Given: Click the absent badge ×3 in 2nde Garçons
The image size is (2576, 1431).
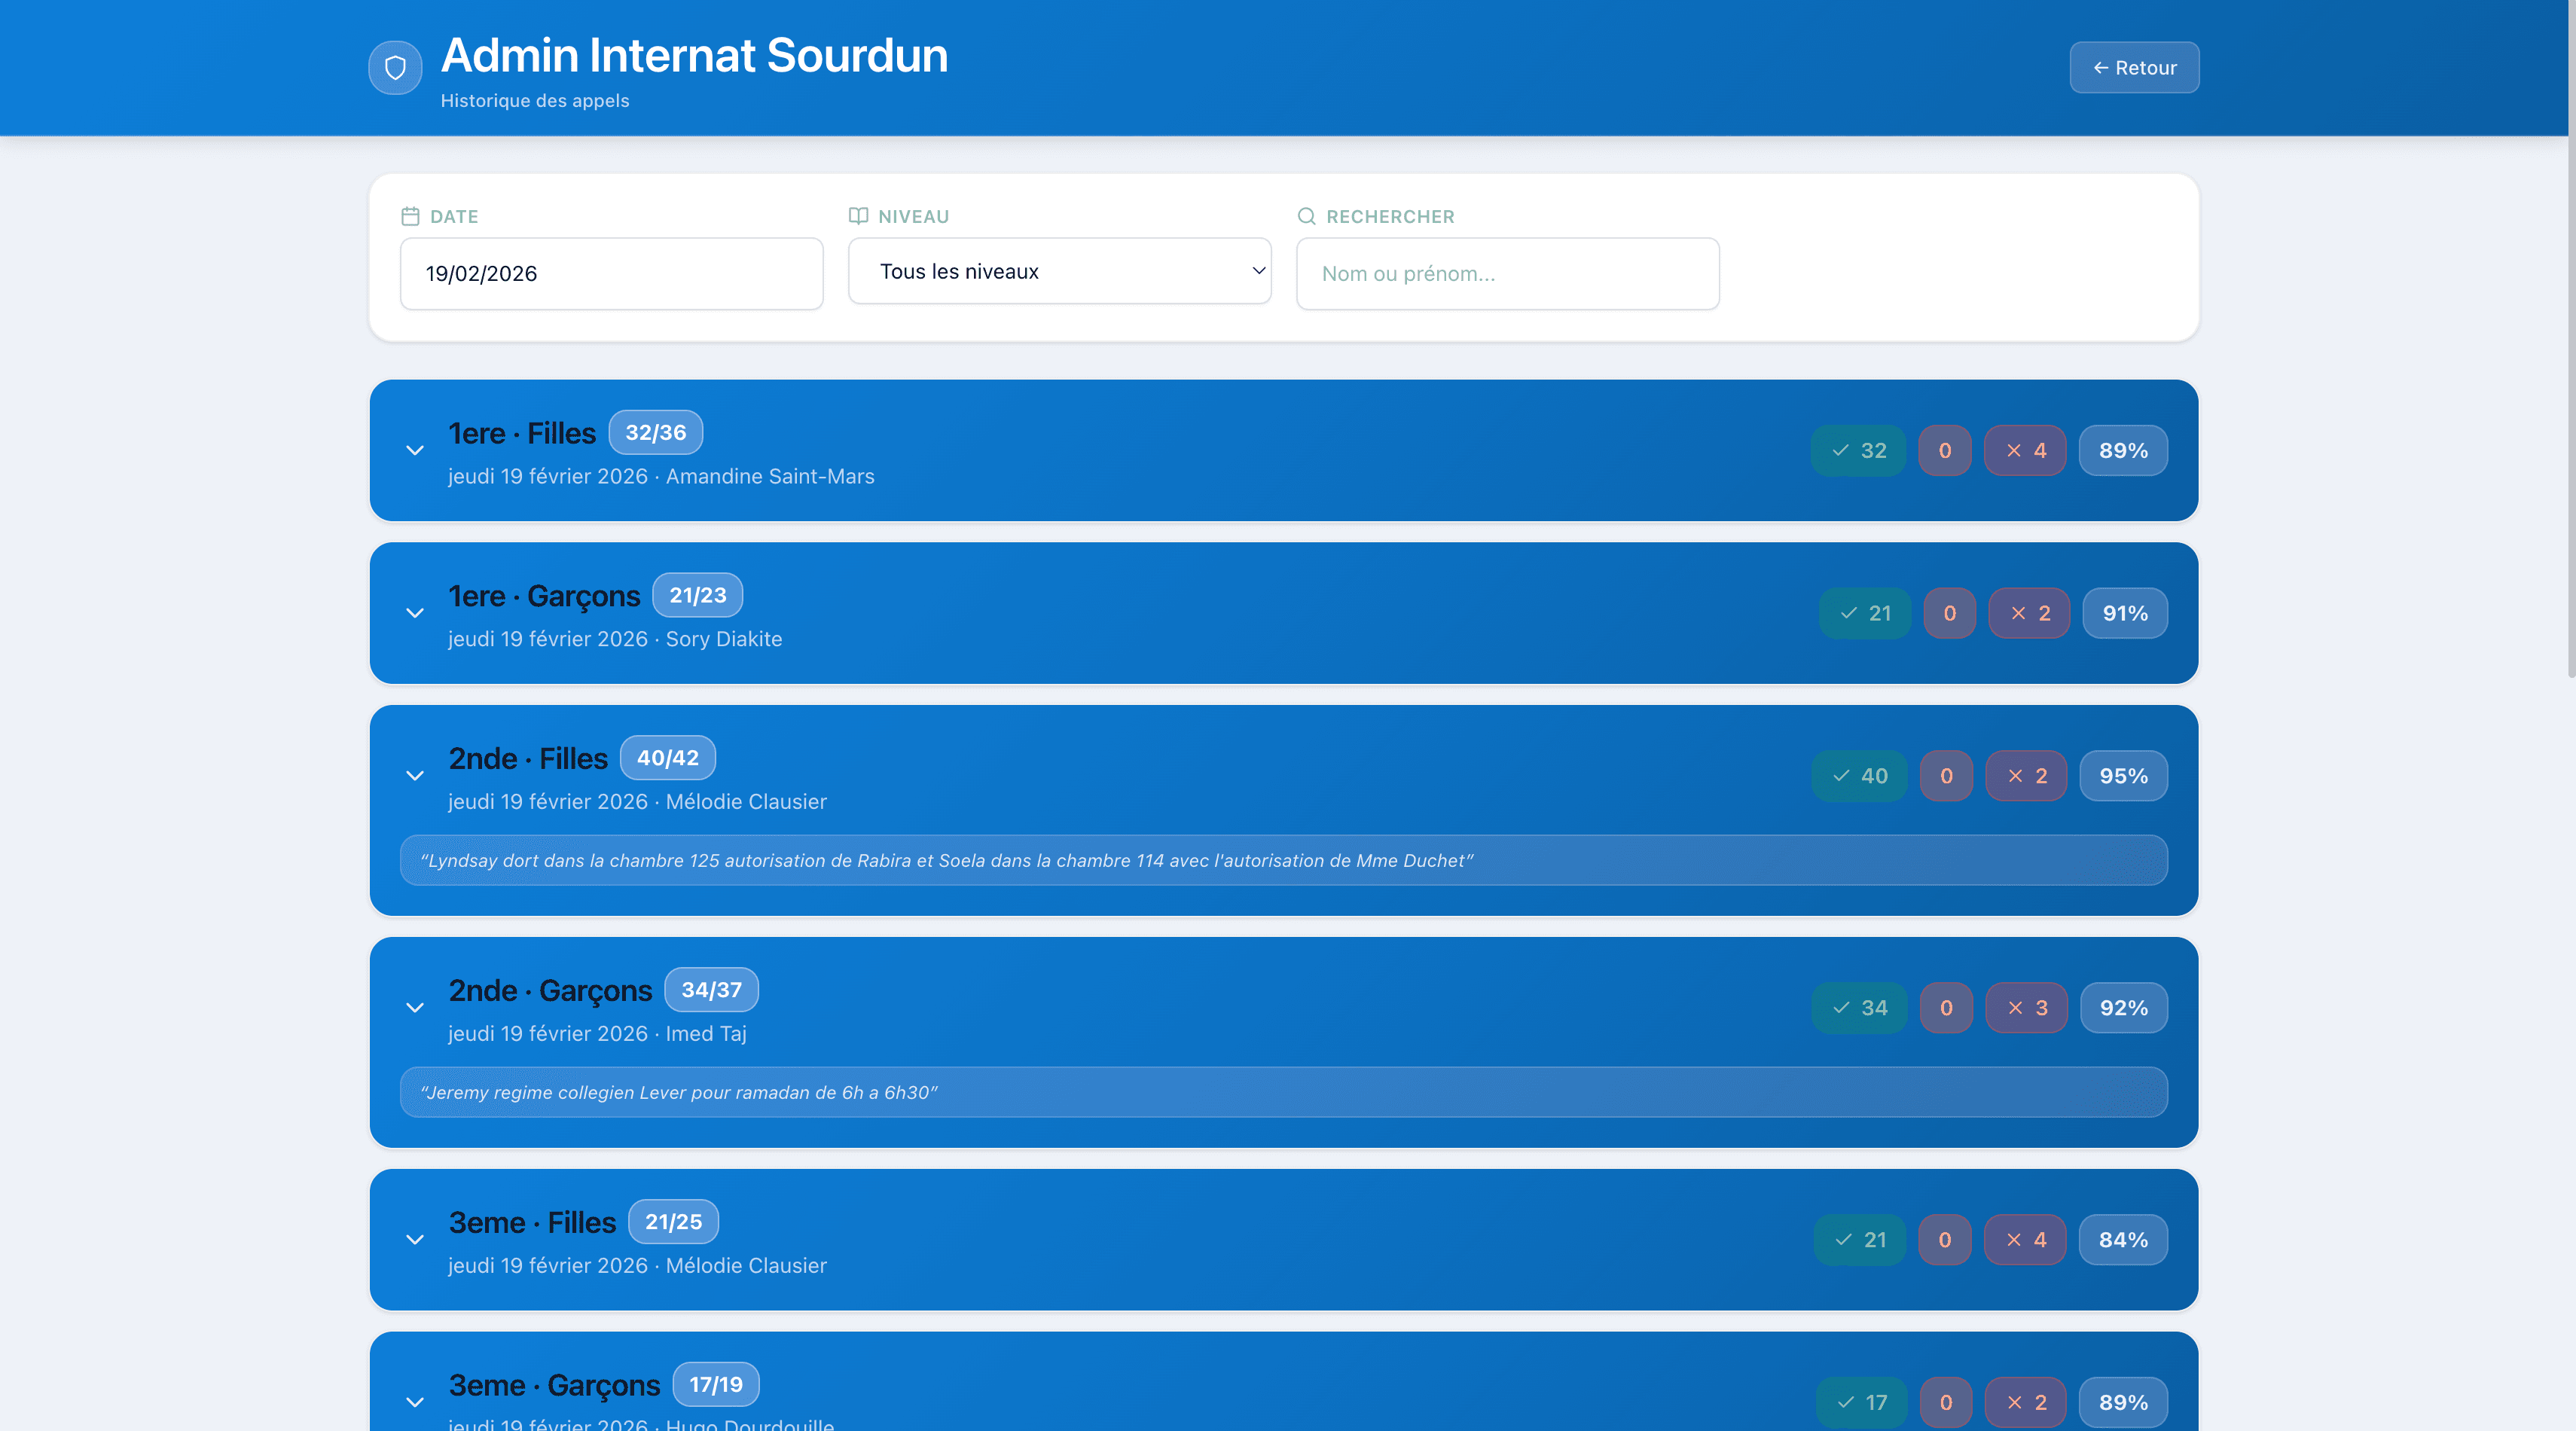Looking at the screenshot, I should [x=2026, y=1008].
